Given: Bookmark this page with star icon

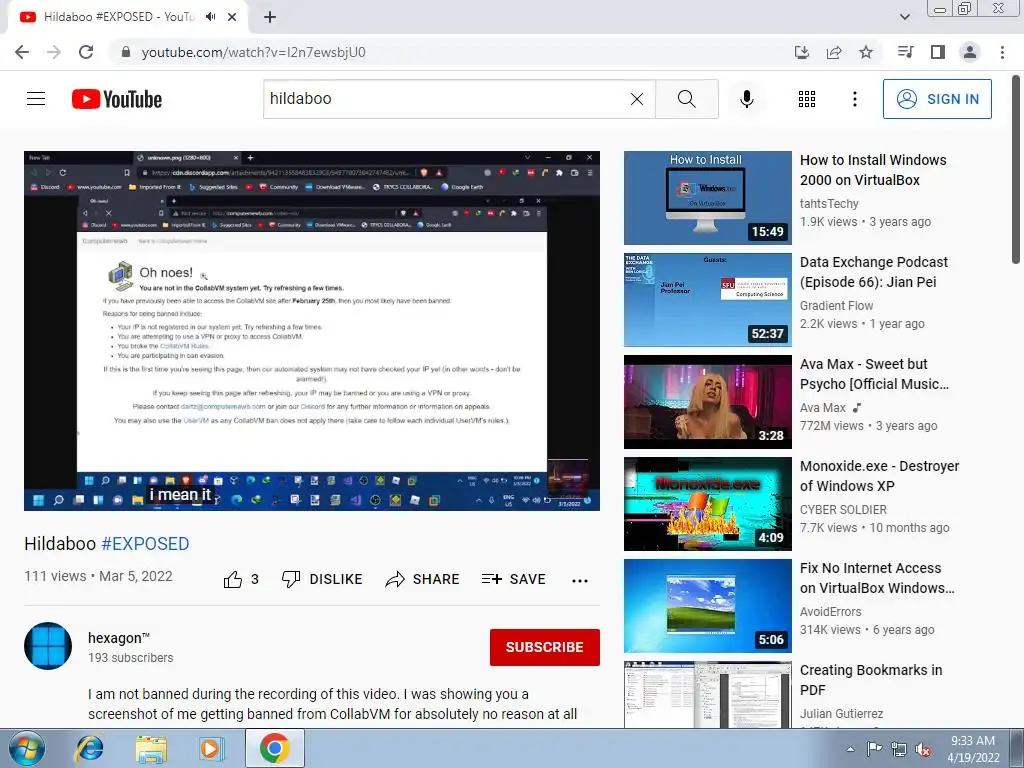Looking at the screenshot, I should coord(866,52).
